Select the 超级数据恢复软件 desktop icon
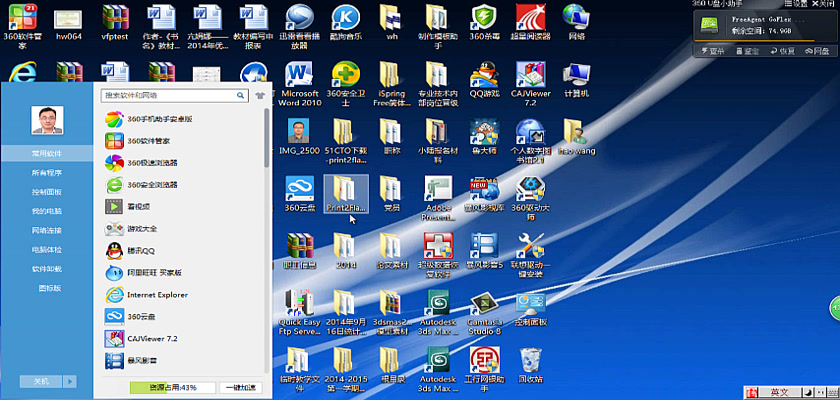Screen dimensions: 840x400 tap(439, 255)
